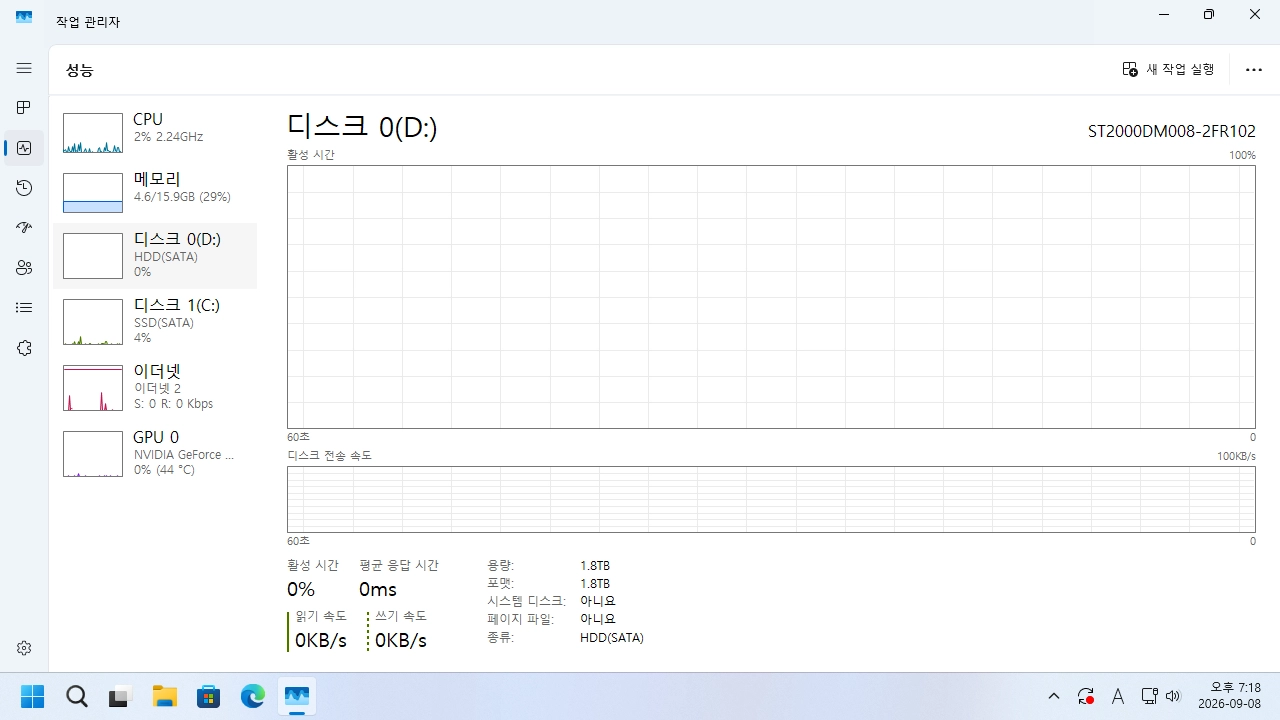Open Startup apps page icon
Image resolution: width=1280 pixels, height=720 pixels.
click(24, 228)
